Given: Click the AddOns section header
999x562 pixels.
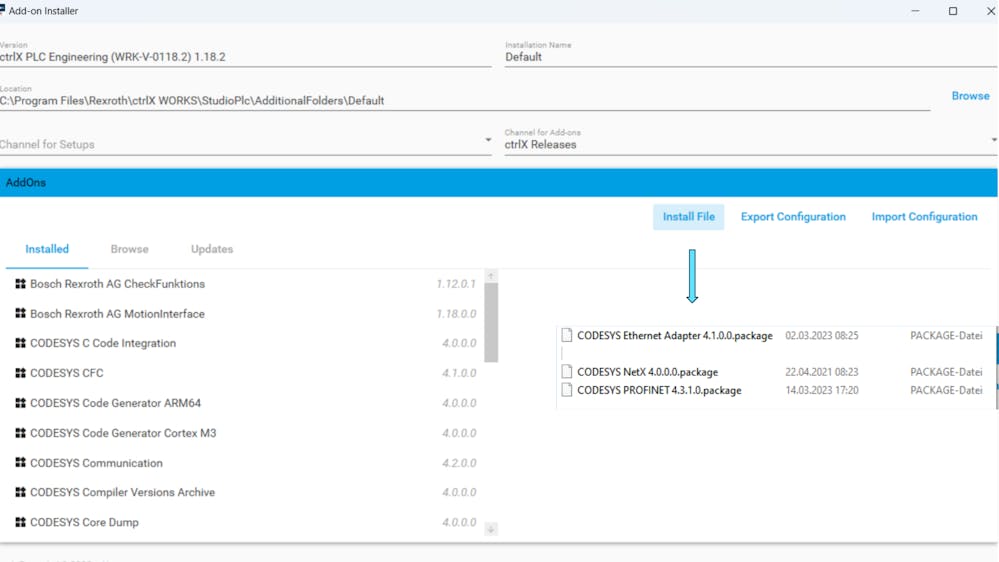Looking at the screenshot, I should point(499,183).
